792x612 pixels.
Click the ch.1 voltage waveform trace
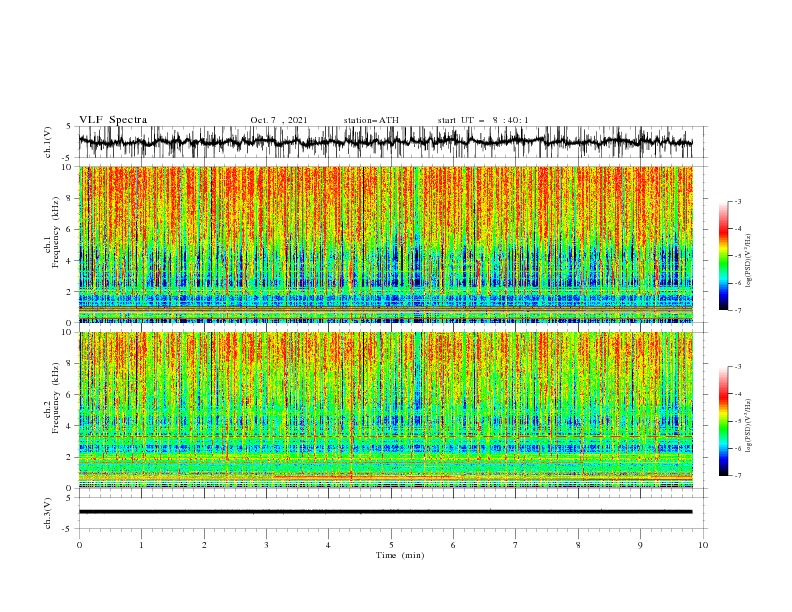385,142
